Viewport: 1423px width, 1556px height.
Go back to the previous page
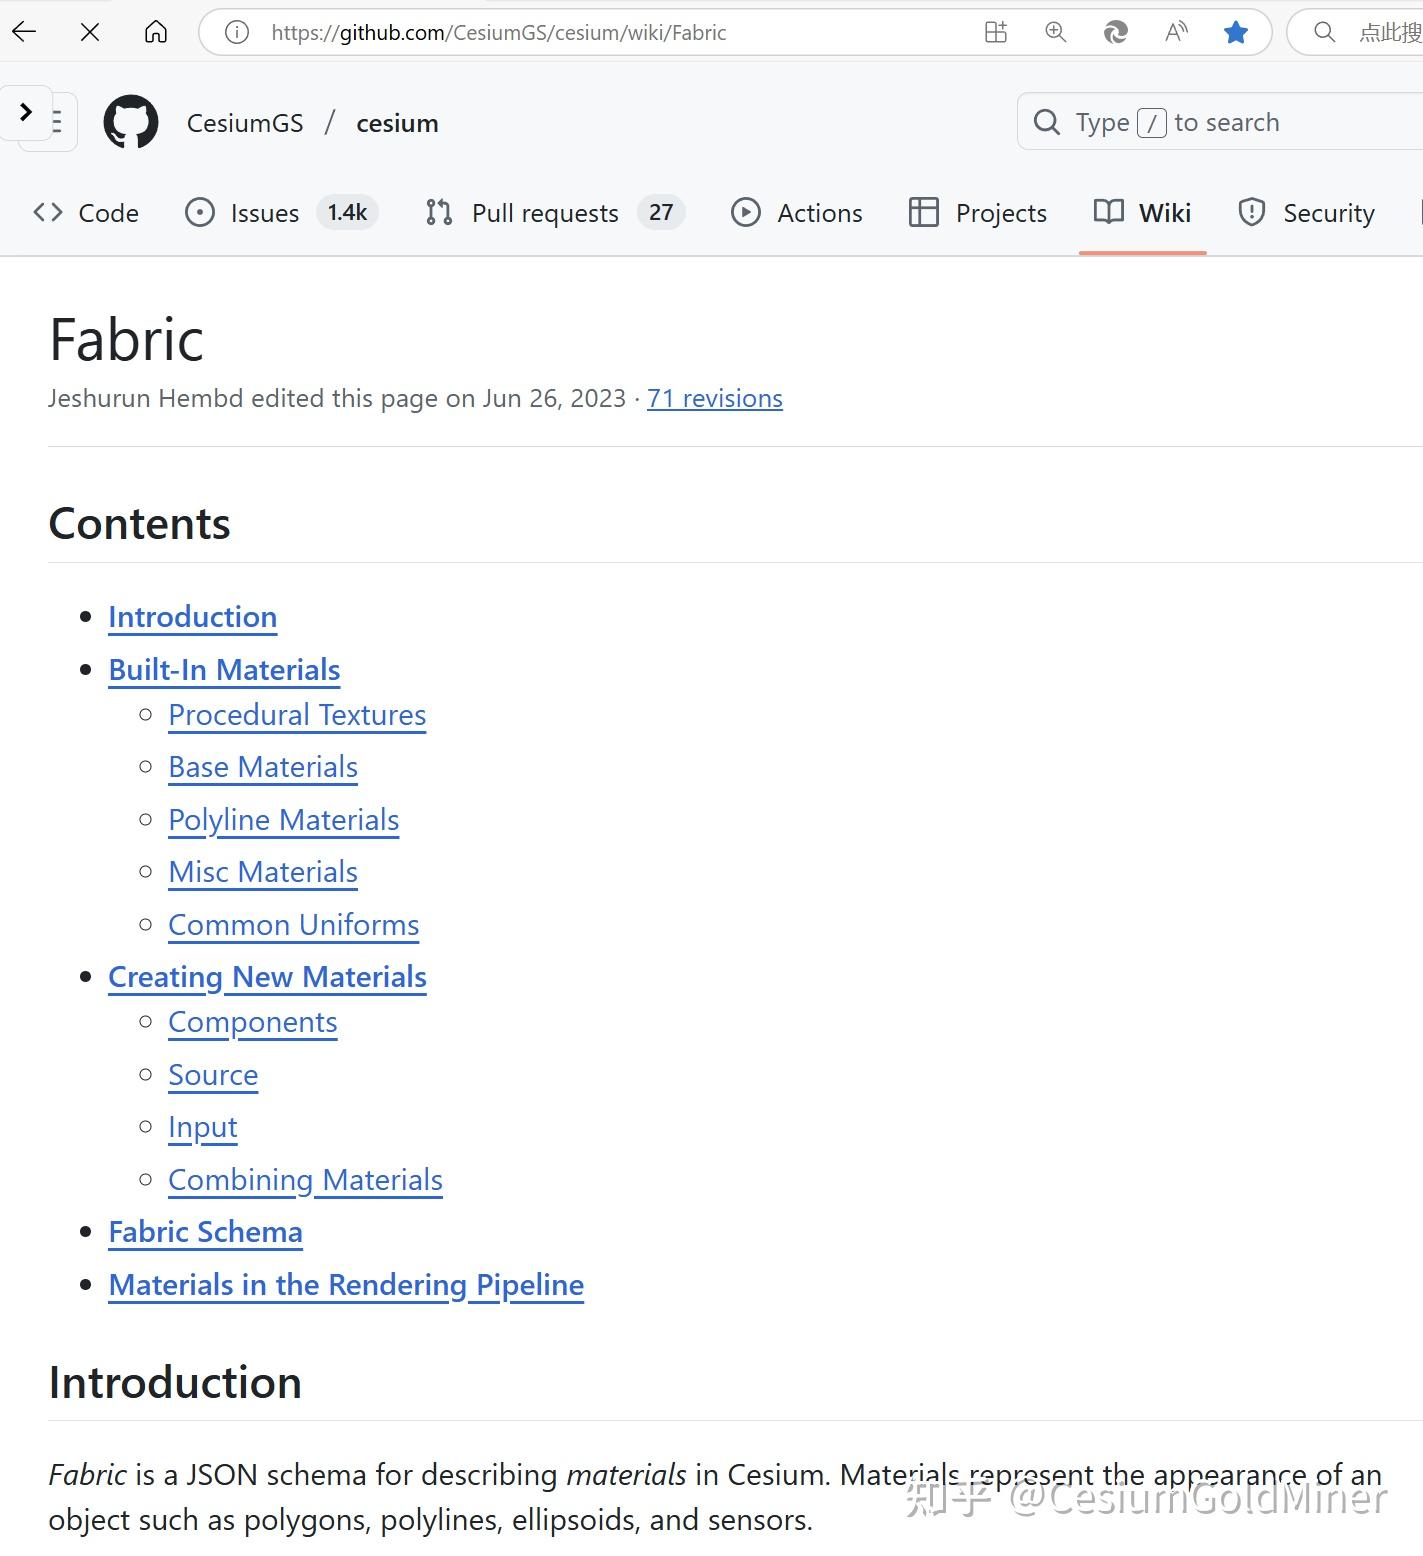24,32
